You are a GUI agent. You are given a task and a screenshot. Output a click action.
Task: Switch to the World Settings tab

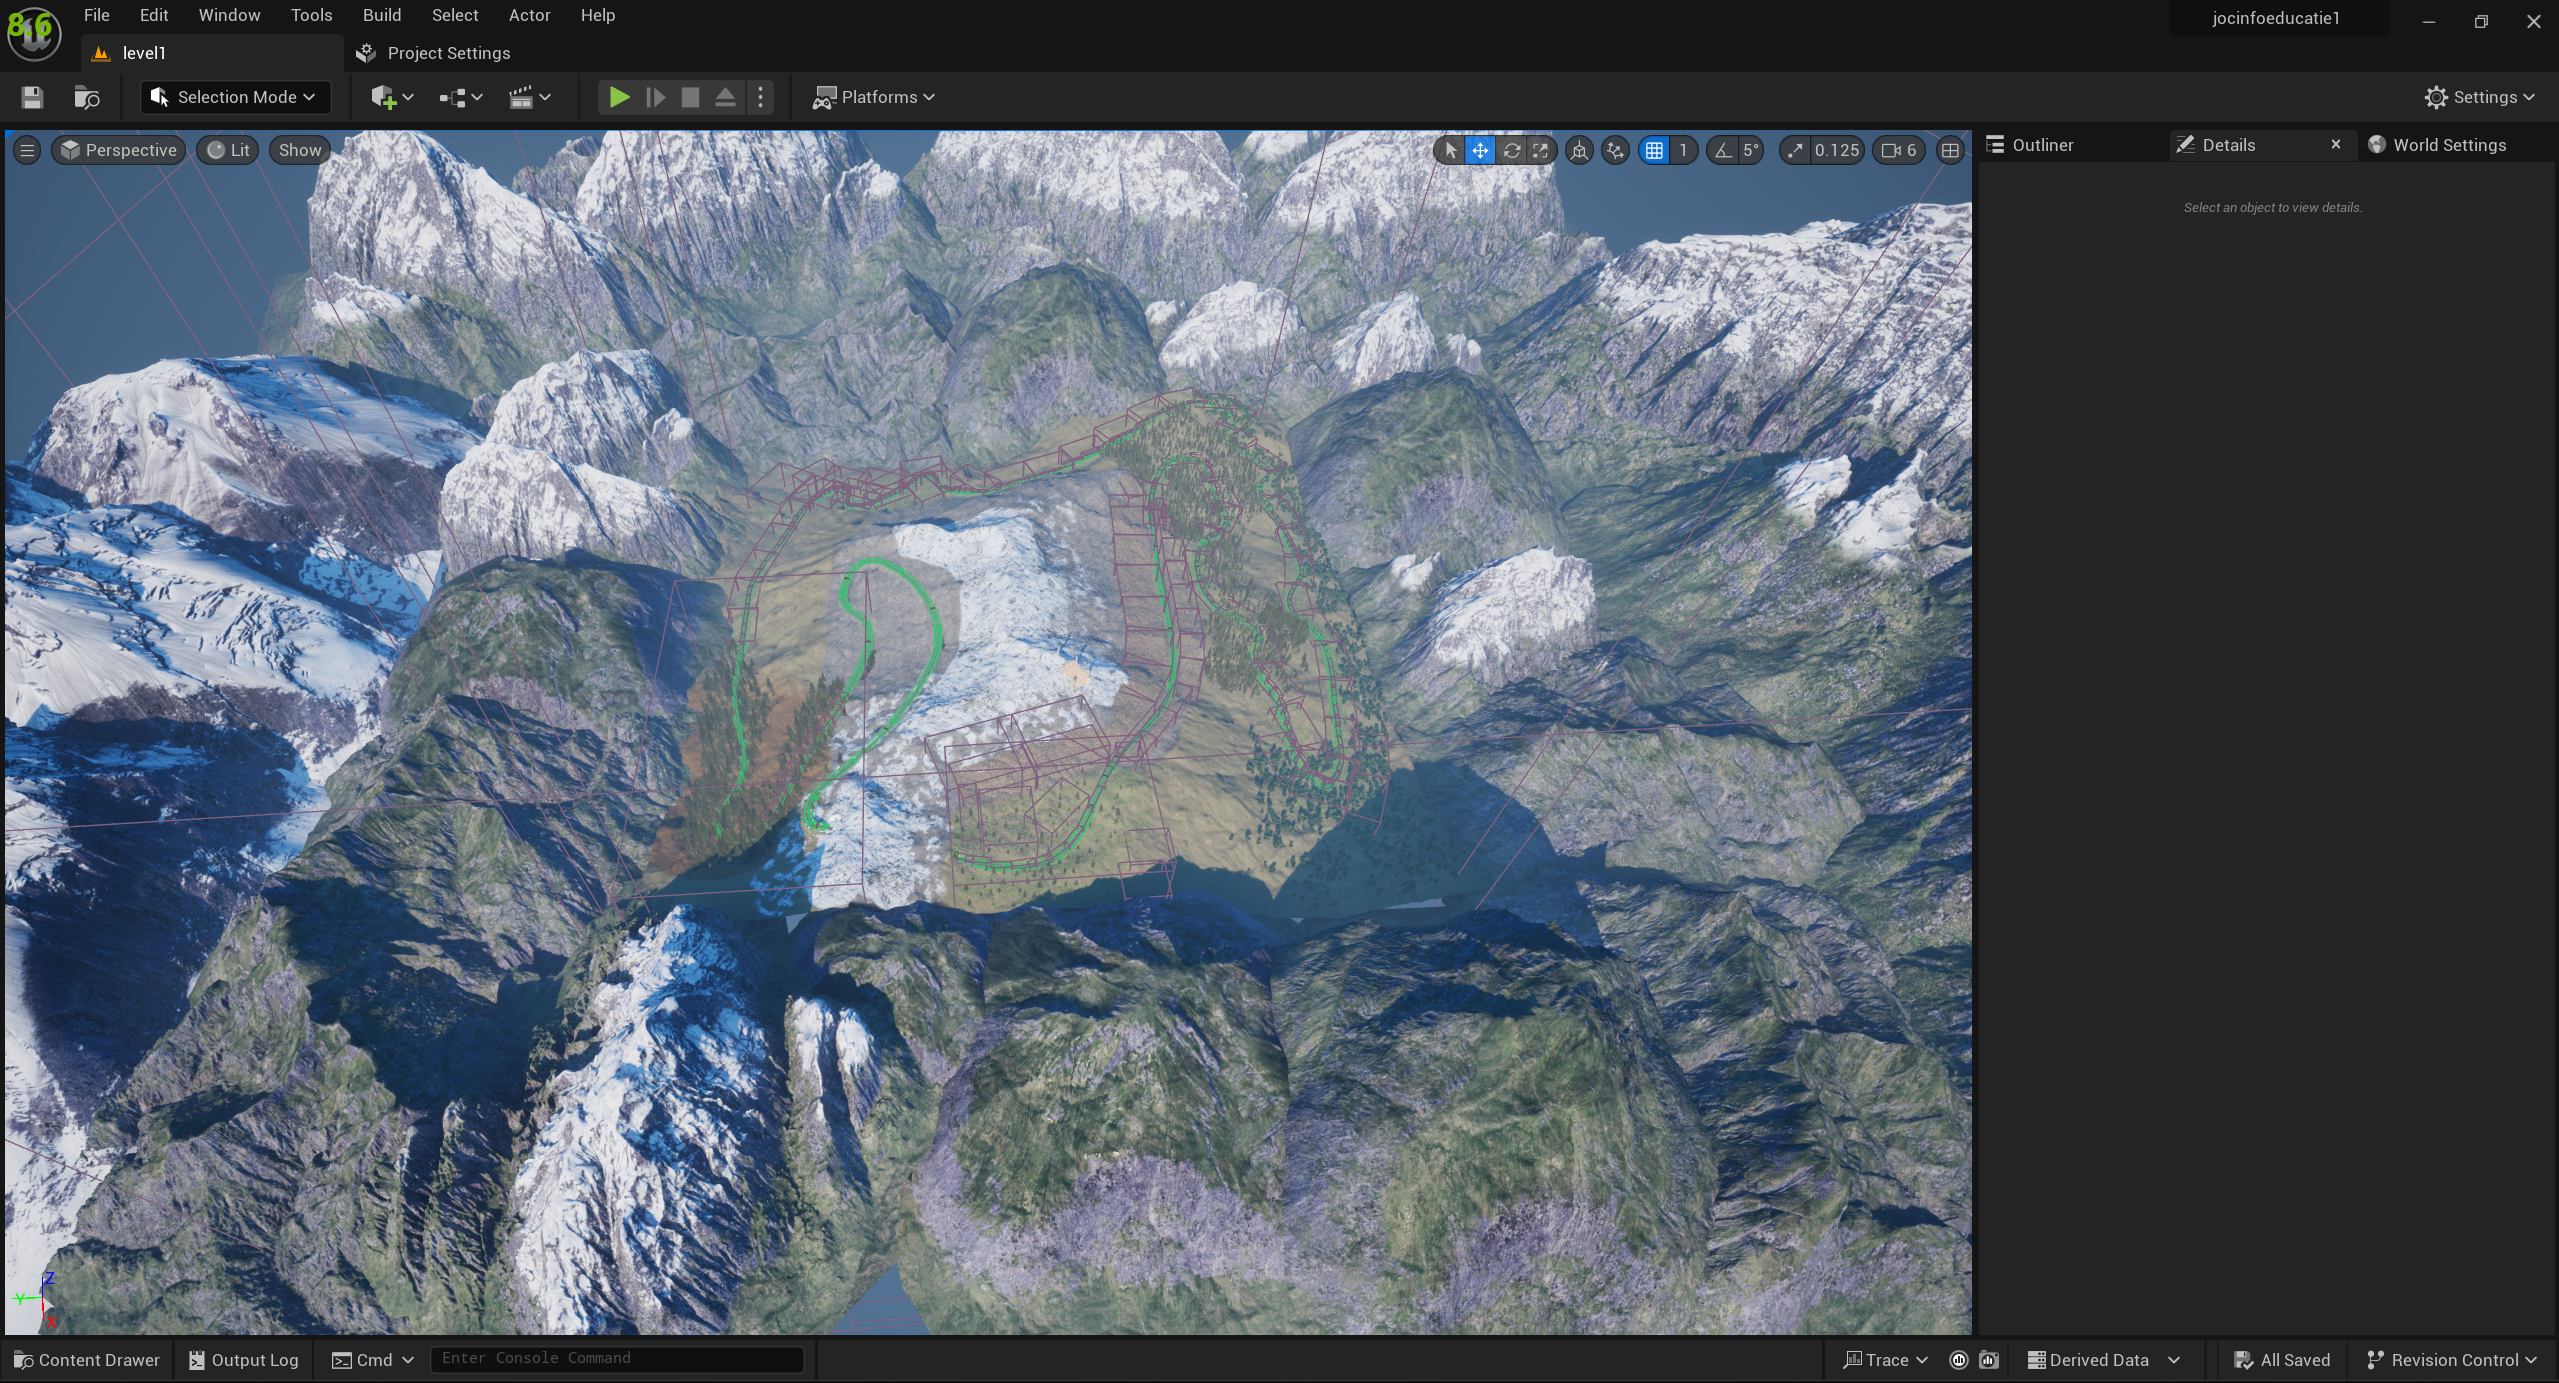(2448, 145)
